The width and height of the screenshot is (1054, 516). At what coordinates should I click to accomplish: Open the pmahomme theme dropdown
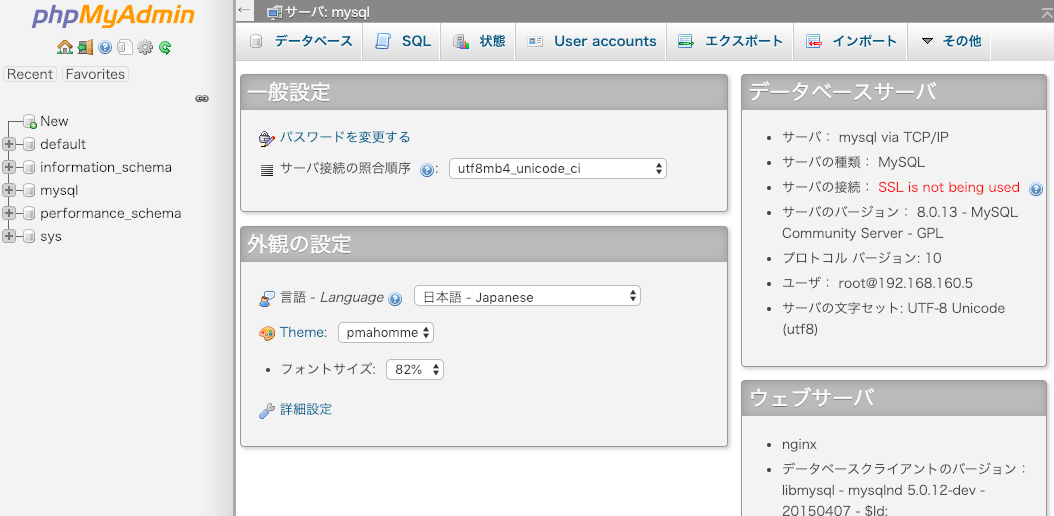(x=386, y=333)
